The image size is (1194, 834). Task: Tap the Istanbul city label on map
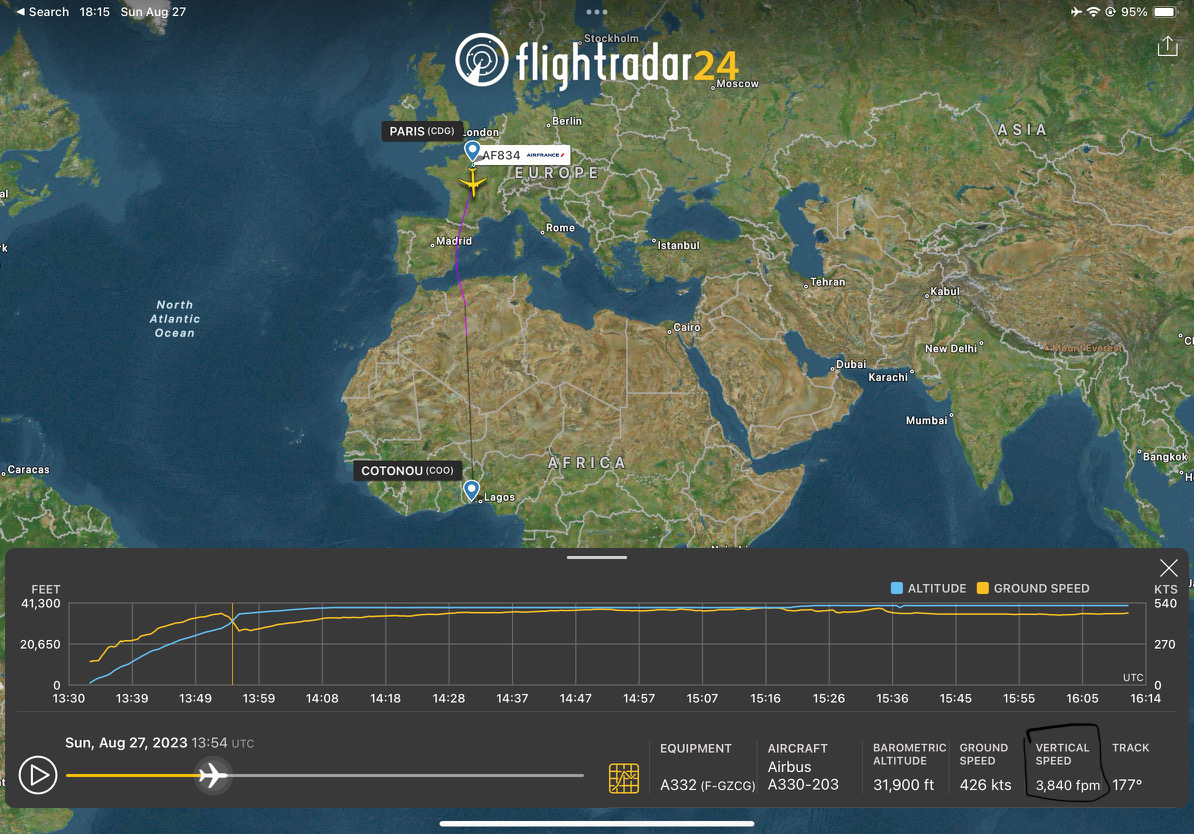pyautogui.click(x=678, y=245)
